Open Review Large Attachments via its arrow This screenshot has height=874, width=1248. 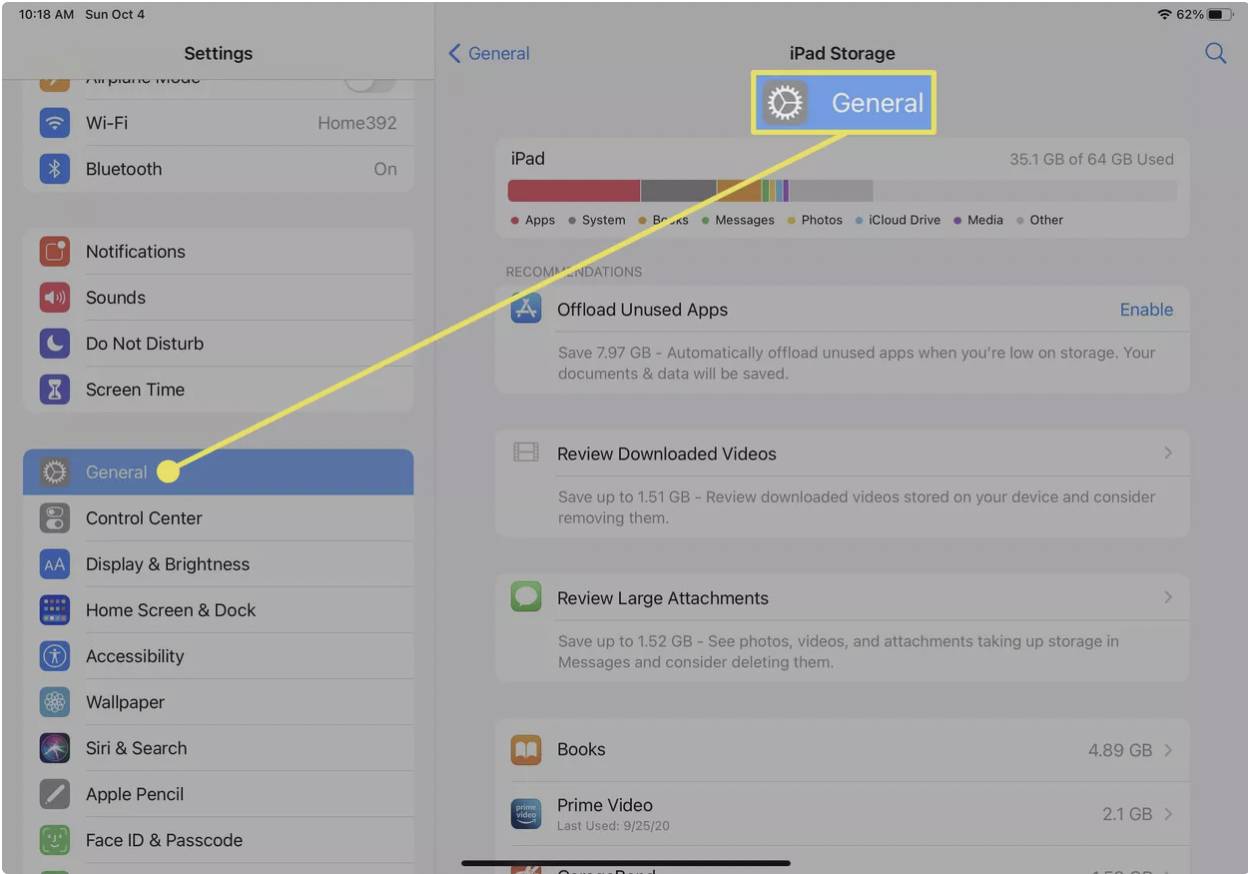point(1168,597)
